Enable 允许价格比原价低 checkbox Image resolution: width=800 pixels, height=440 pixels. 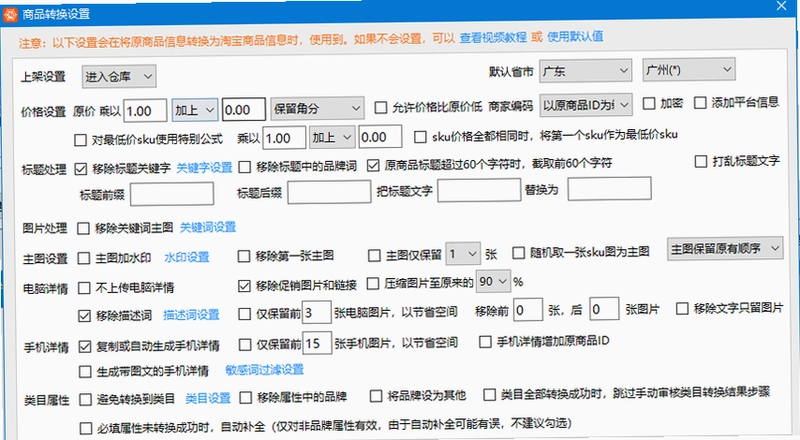381,107
